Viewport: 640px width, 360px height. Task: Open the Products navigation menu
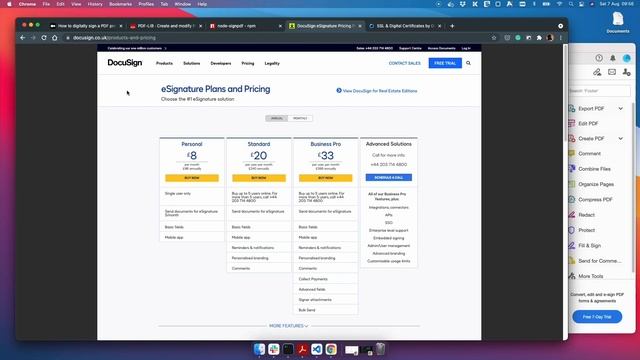[x=164, y=63]
